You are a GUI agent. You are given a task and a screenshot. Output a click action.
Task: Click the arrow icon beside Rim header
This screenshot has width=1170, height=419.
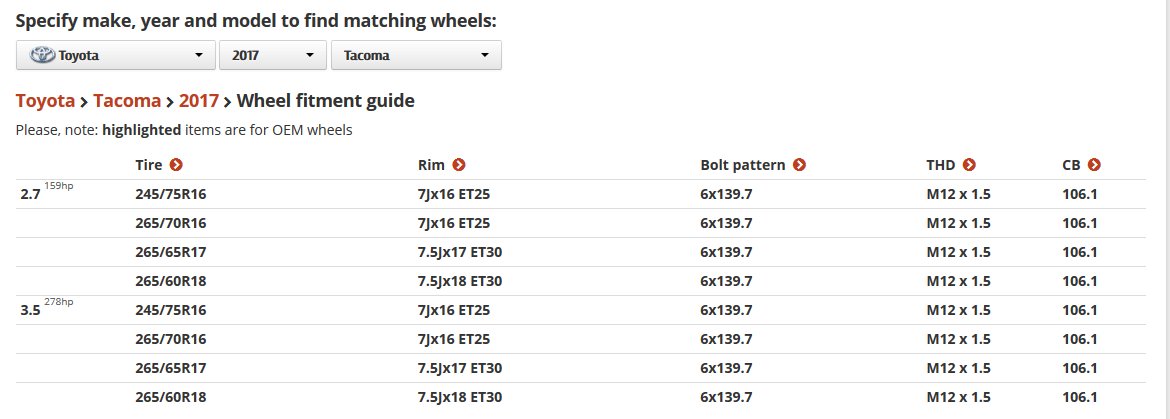(x=459, y=165)
